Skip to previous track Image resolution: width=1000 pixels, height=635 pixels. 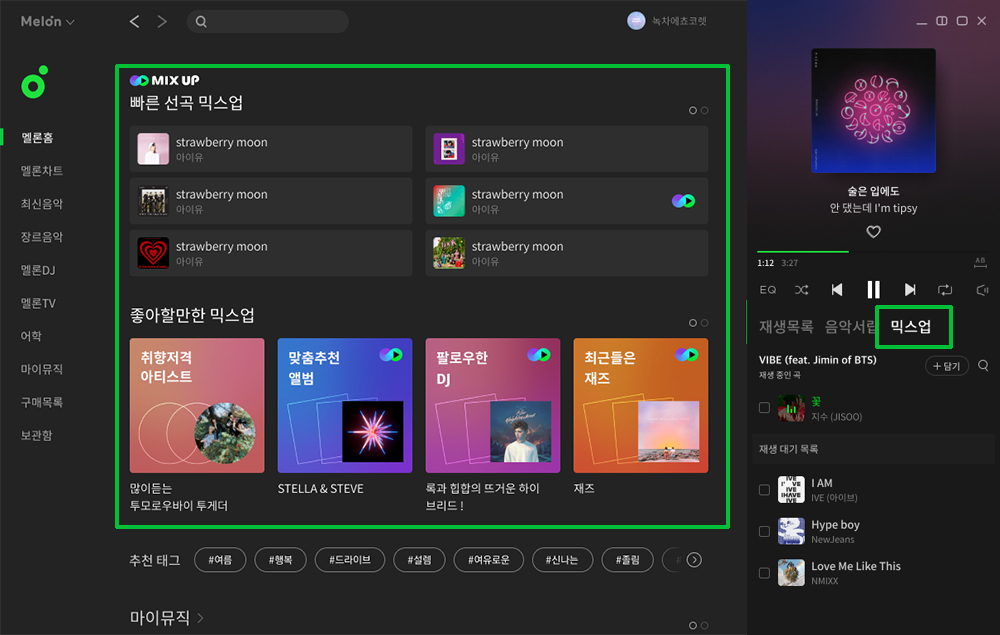pyautogui.click(x=837, y=290)
